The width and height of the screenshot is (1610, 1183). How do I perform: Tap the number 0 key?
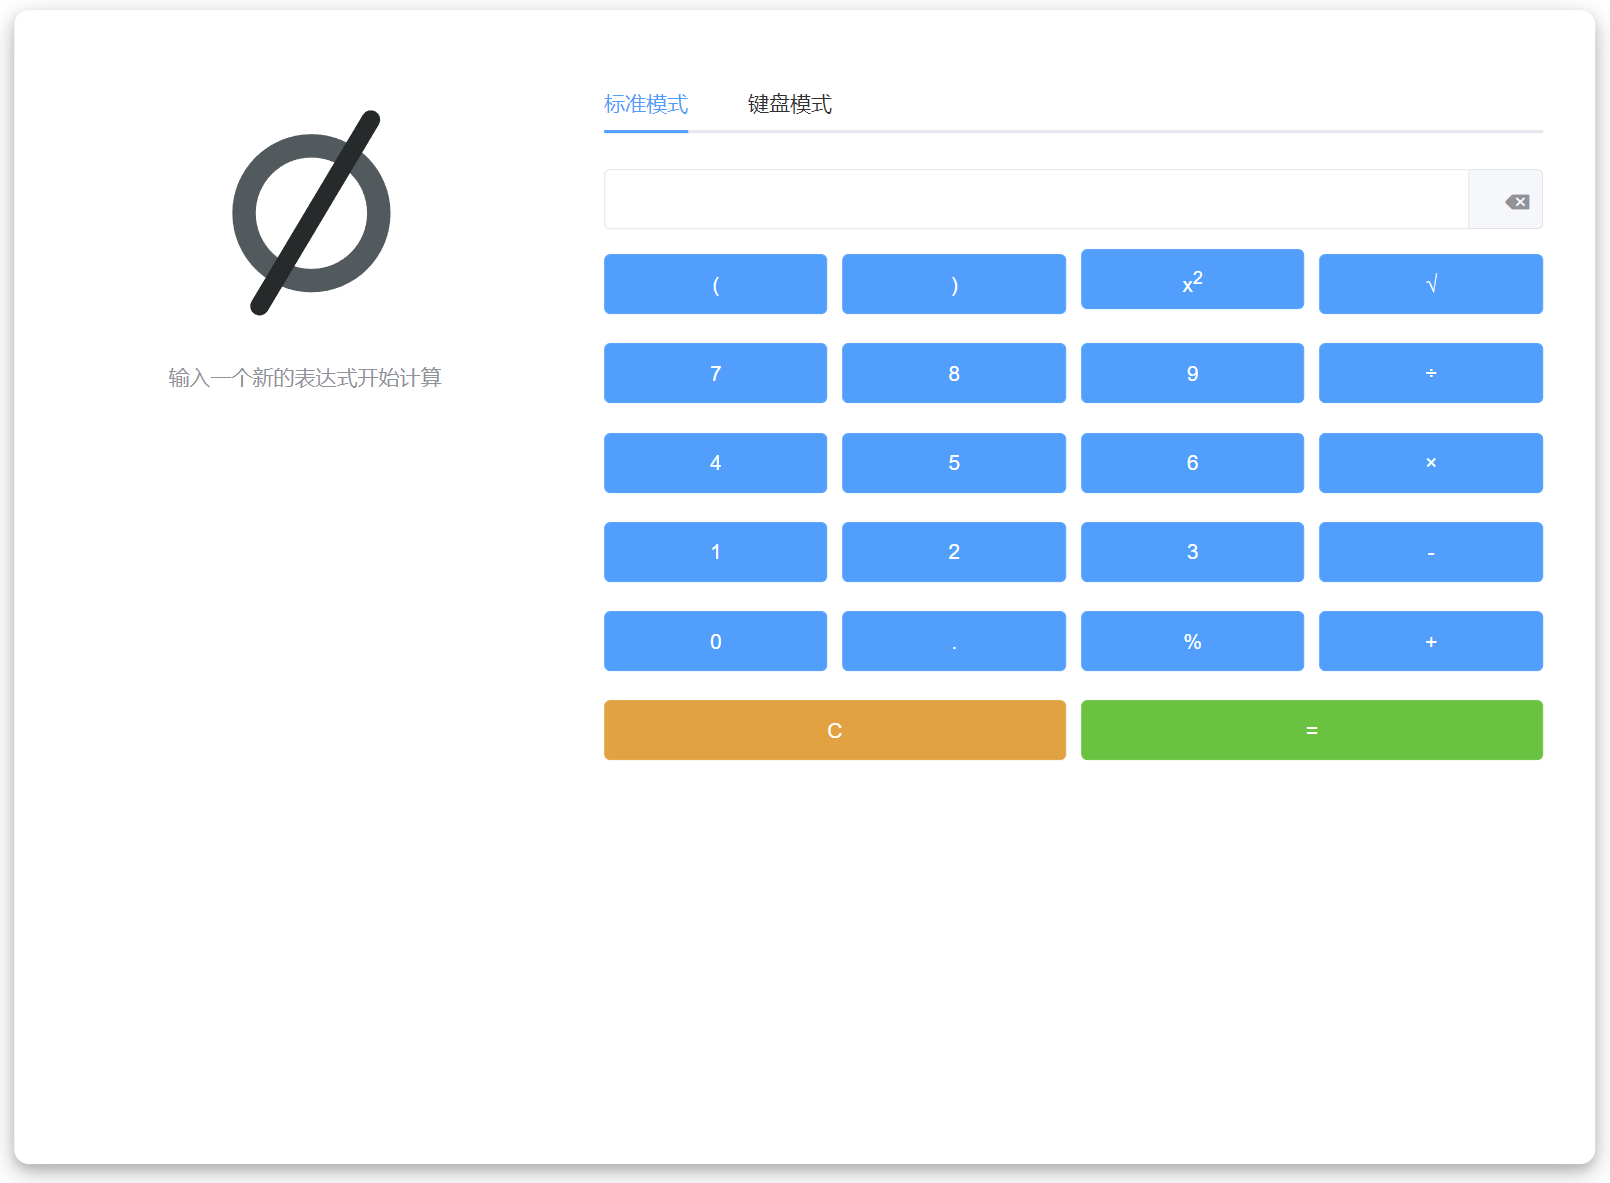click(x=715, y=641)
